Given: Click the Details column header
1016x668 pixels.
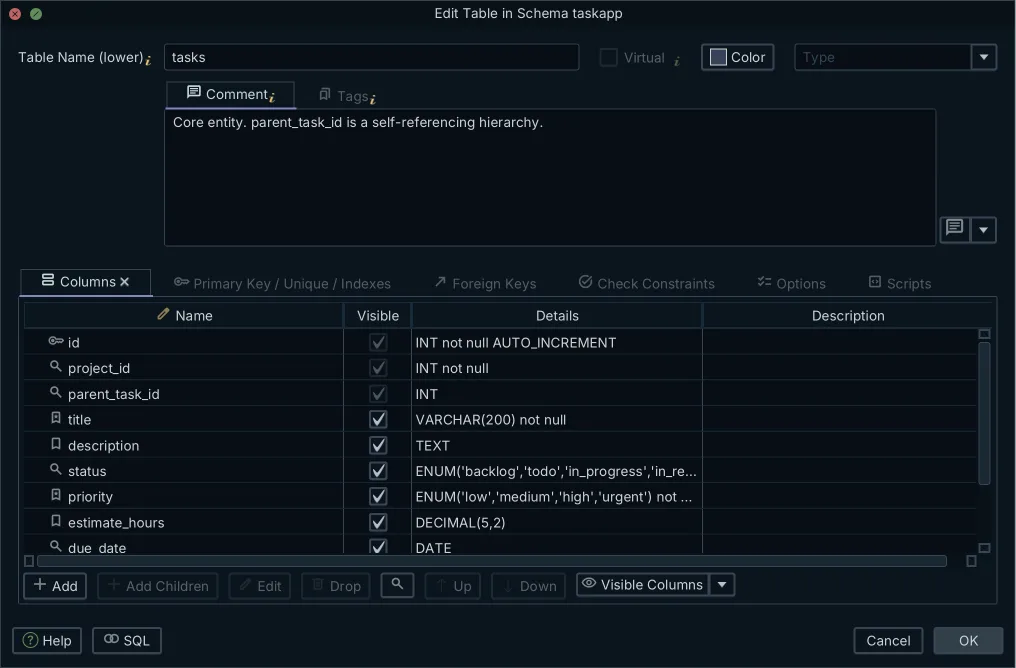Looking at the screenshot, I should [x=557, y=316].
